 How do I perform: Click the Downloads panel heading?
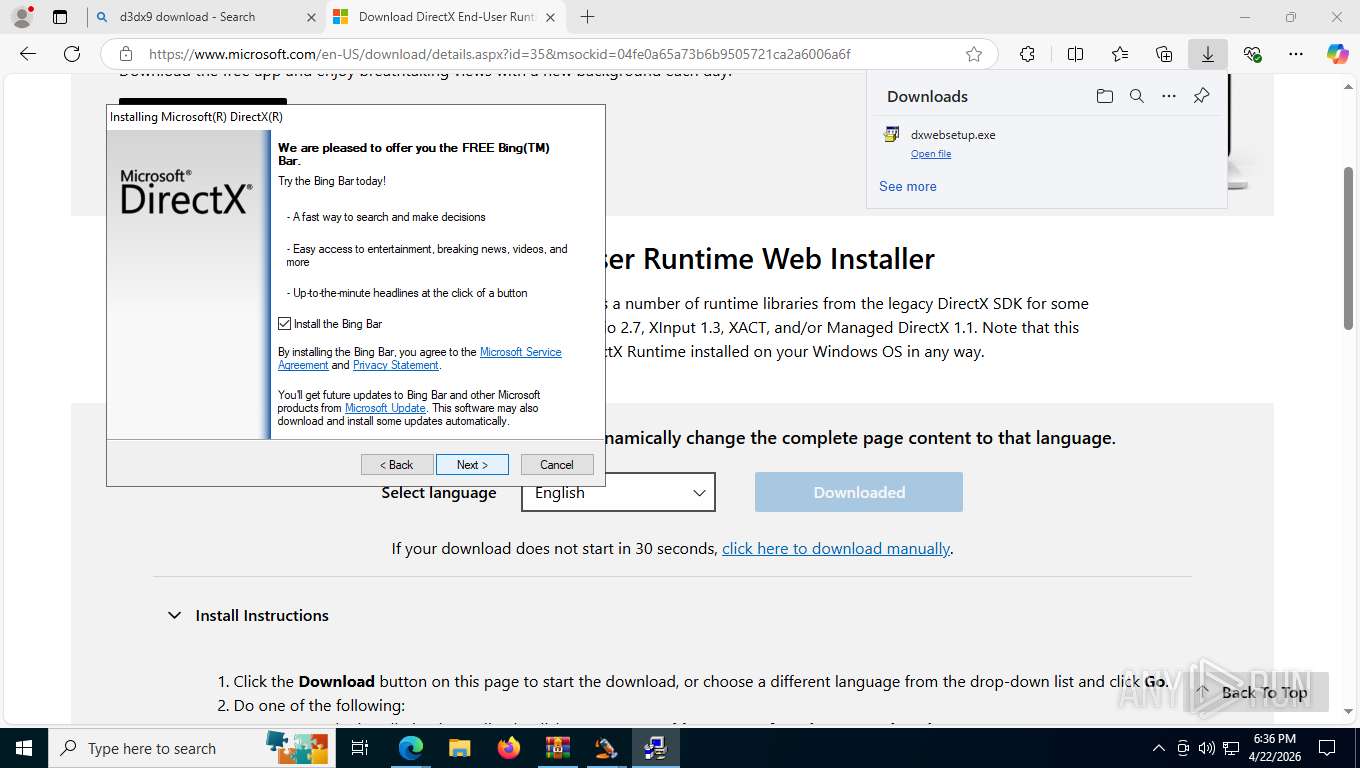(927, 96)
